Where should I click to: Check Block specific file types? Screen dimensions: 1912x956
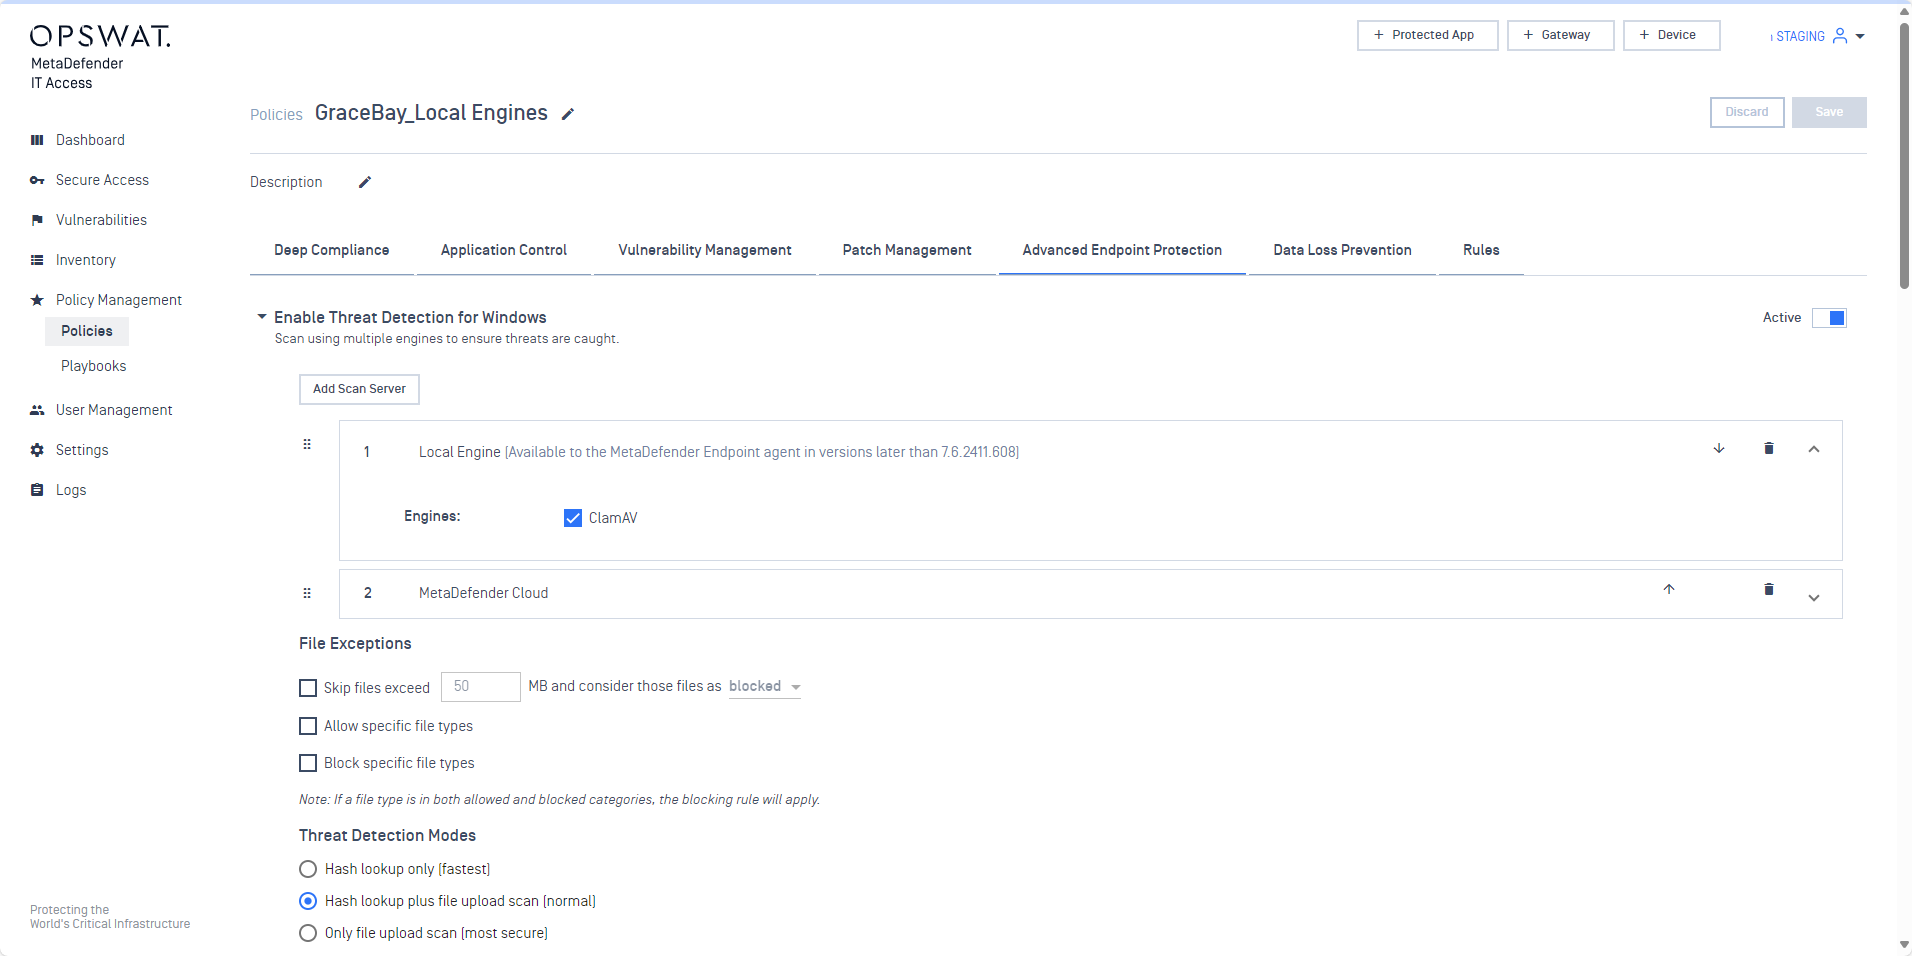tap(308, 763)
